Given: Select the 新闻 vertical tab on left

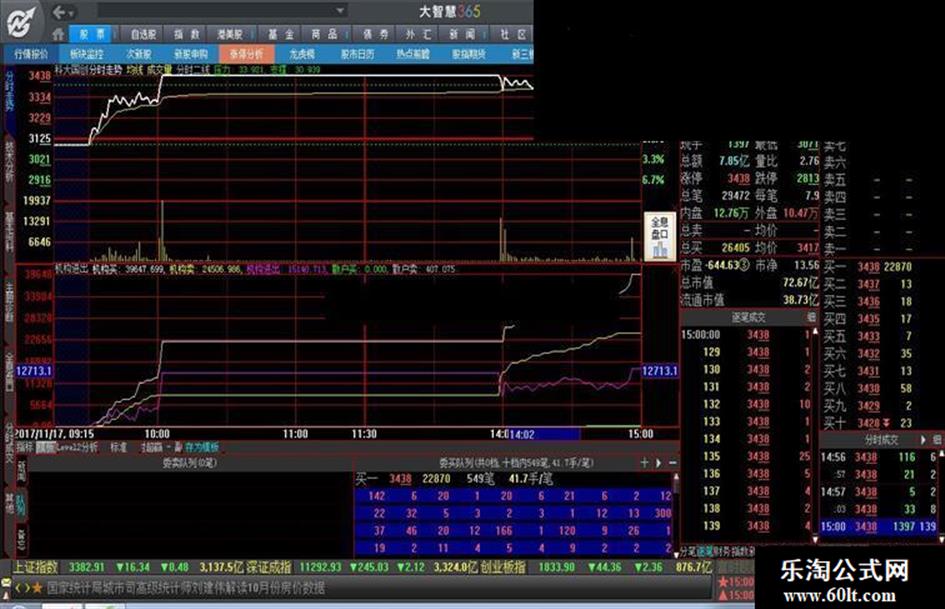Looking at the screenshot, I should point(21,472).
